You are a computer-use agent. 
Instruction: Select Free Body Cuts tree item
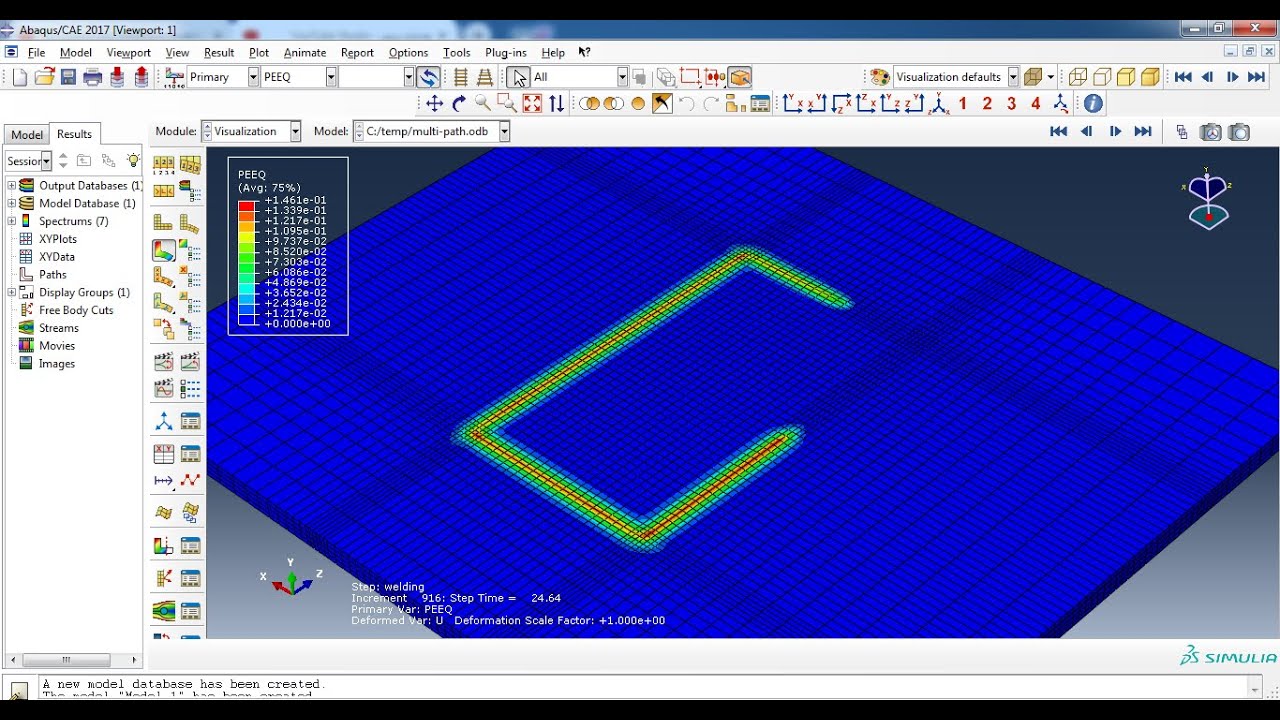76,310
